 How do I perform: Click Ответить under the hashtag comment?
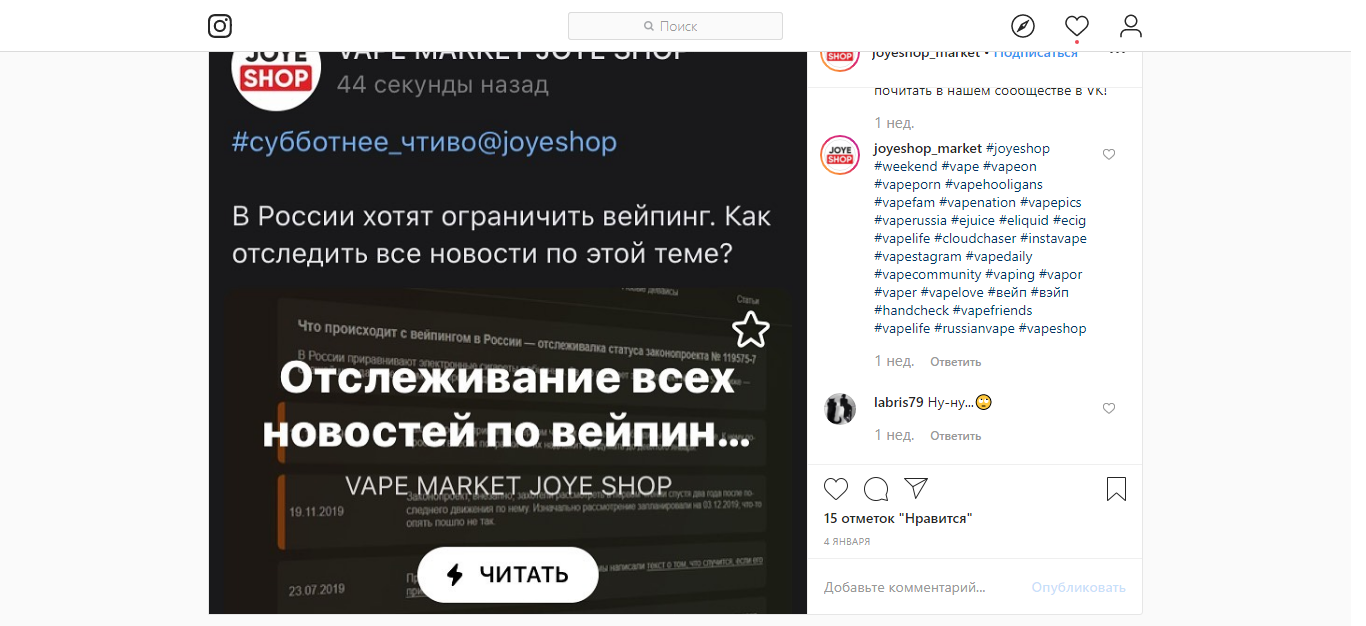tap(955, 362)
